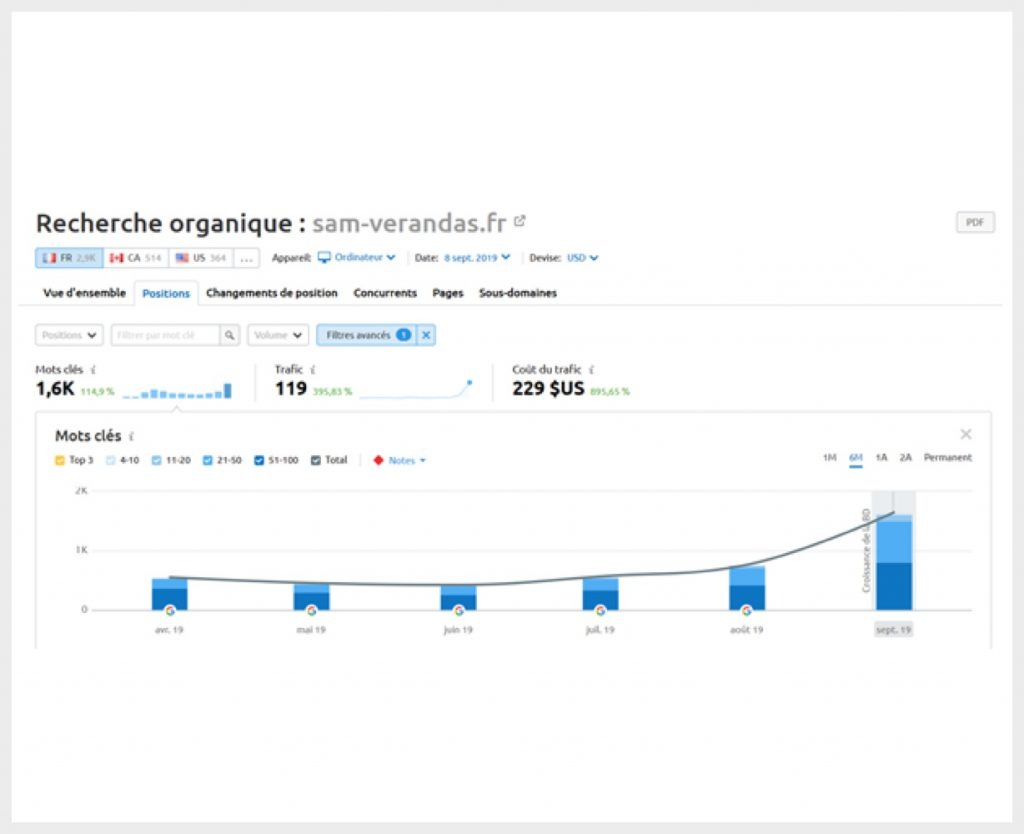Toggle the Top 3 checkbox
Screen dimensions: 1024x834
[60, 461]
